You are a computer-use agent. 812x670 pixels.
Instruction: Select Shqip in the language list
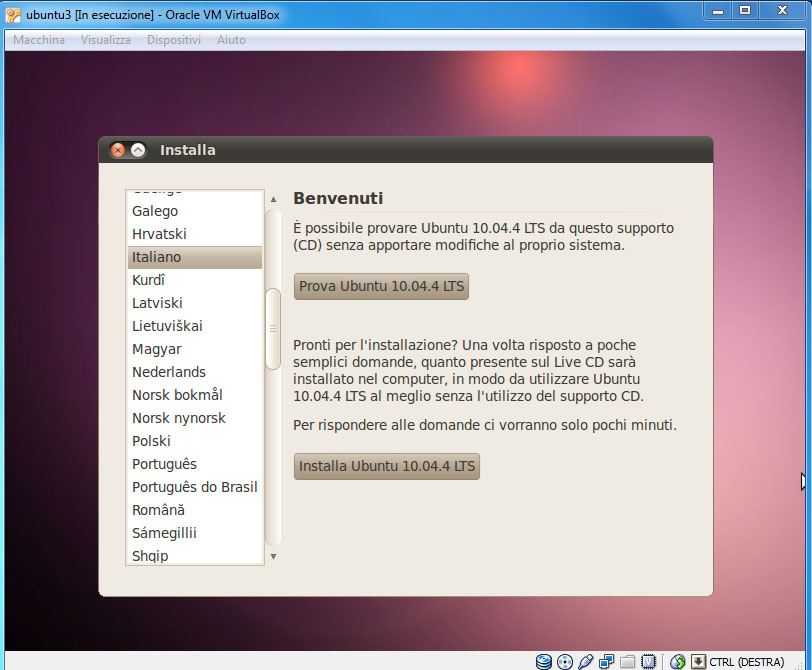coord(195,555)
